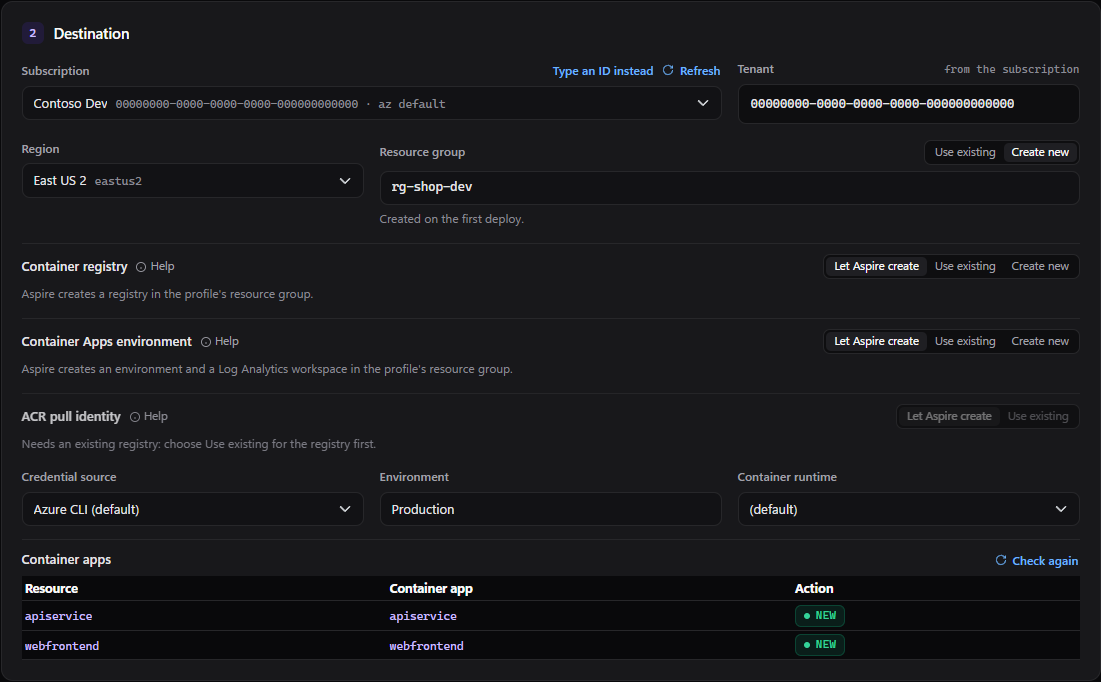The image size is (1101, 682).
Task: Click the NEW badge in apiservice row
Action: 819,616
